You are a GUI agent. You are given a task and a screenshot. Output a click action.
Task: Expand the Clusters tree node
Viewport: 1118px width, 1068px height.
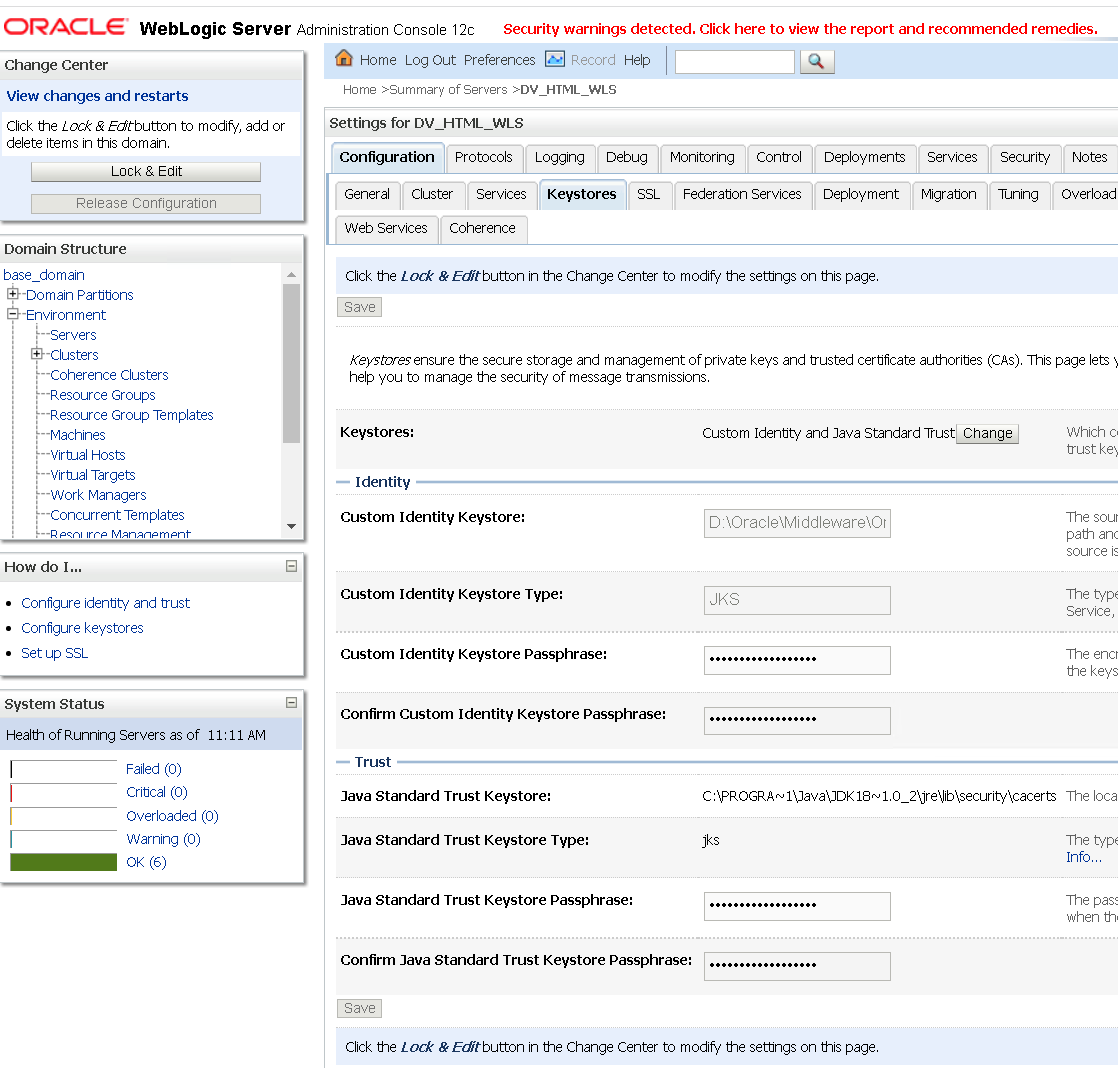36,354
